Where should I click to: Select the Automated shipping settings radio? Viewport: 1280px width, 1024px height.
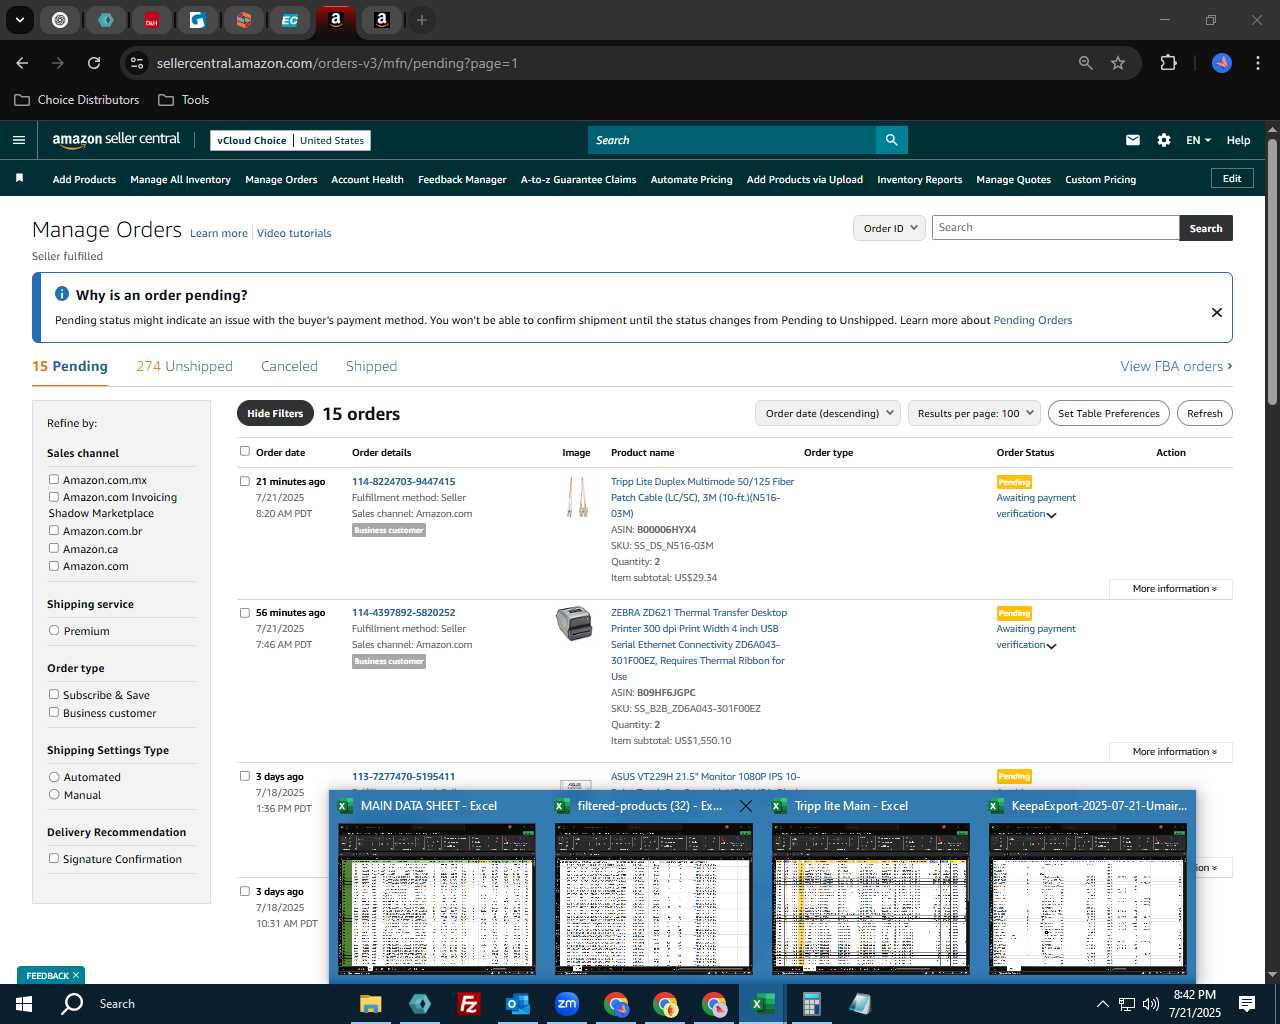(54, 776)
